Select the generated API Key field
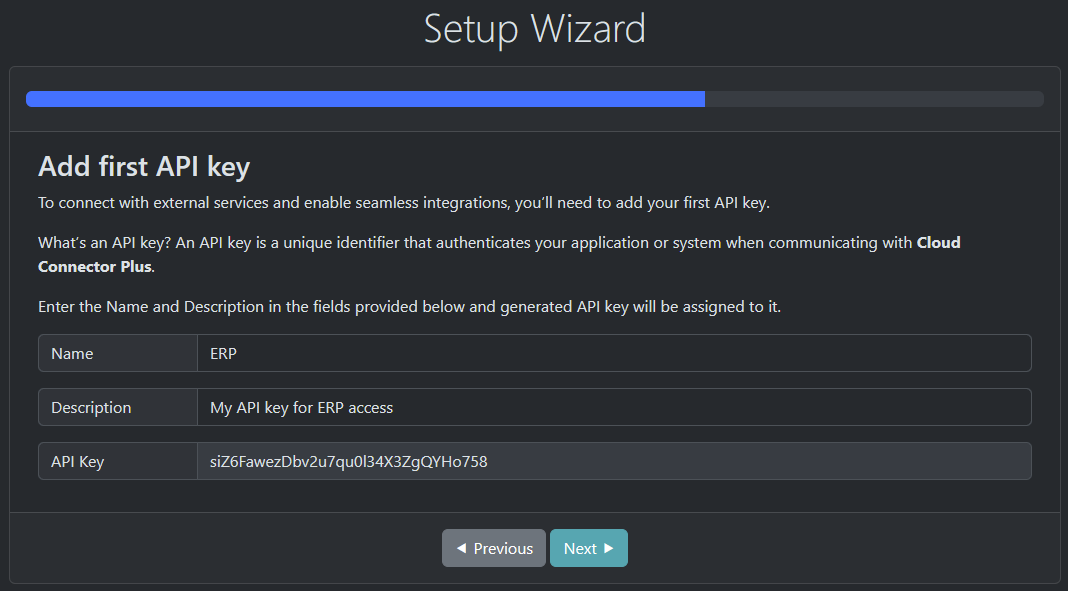The width and height of the screenshot is (1068, 591). [x=613, y=461]
